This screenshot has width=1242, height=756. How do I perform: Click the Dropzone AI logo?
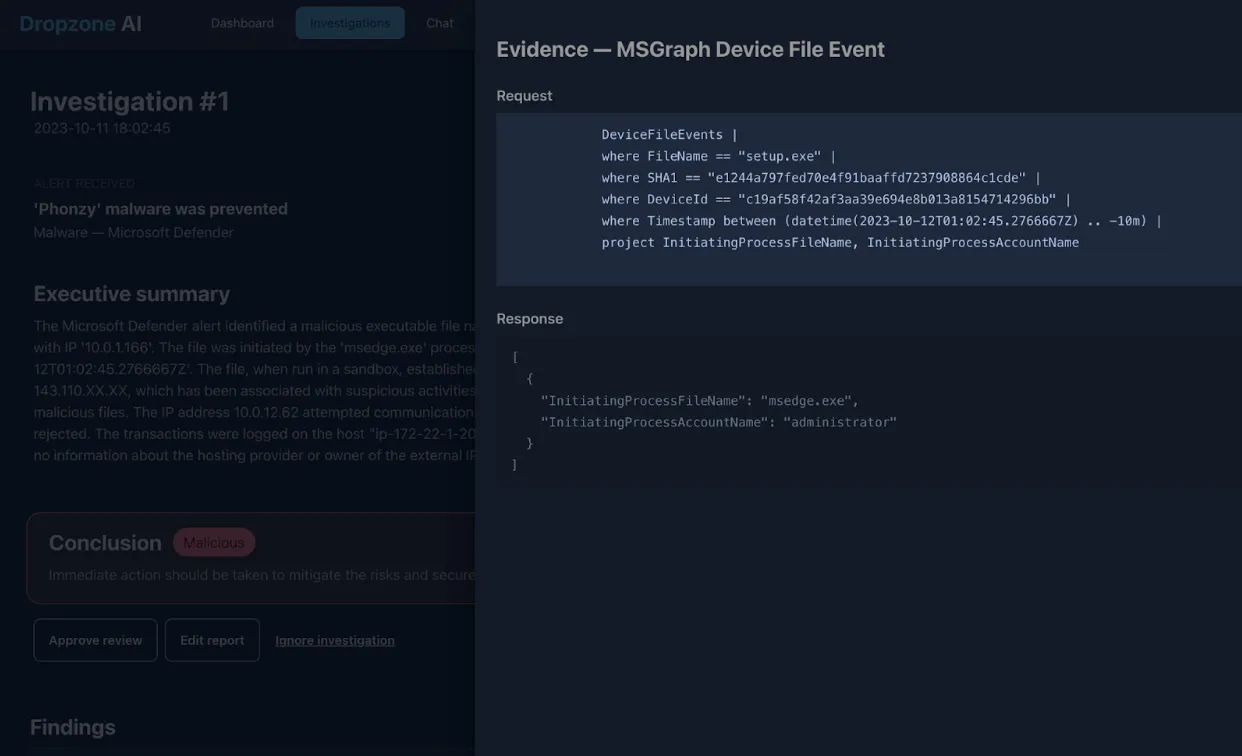point(80,23)
